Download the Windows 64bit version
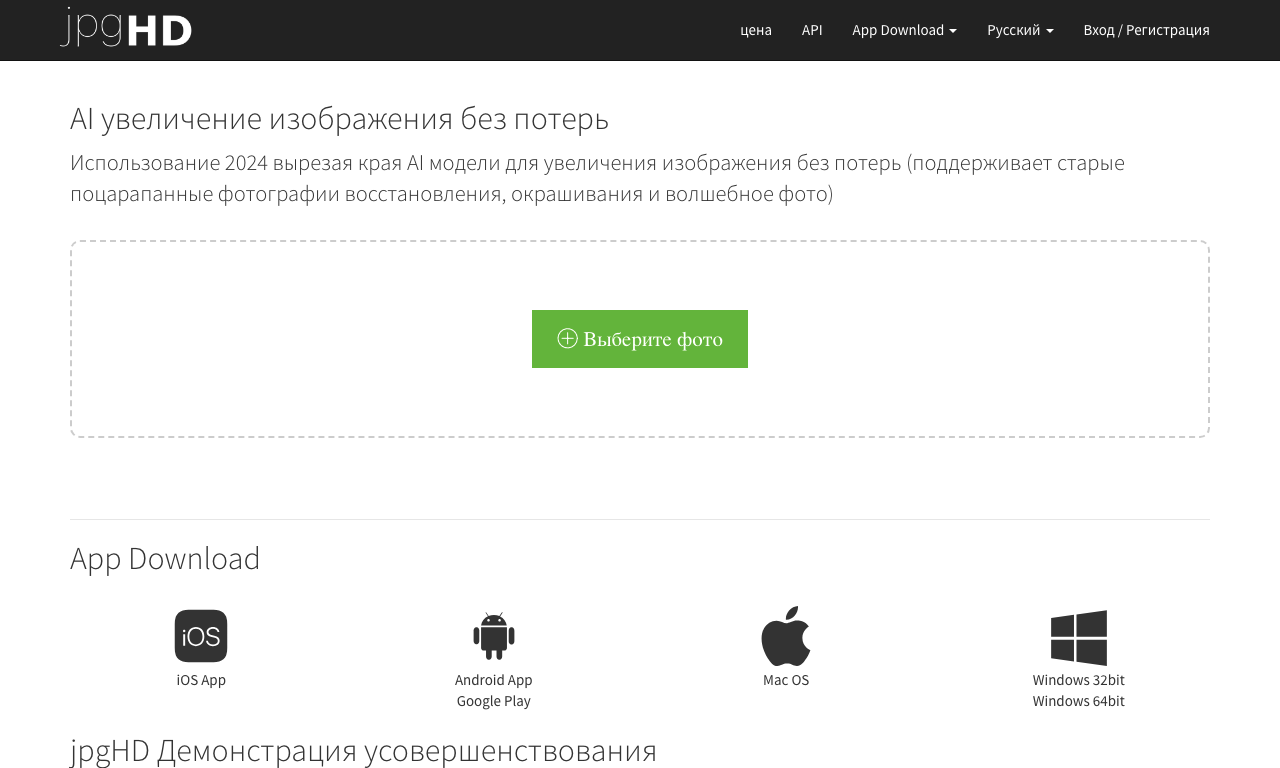The width and height of the screenshot is (1280, 768). tap(1079, 701)
